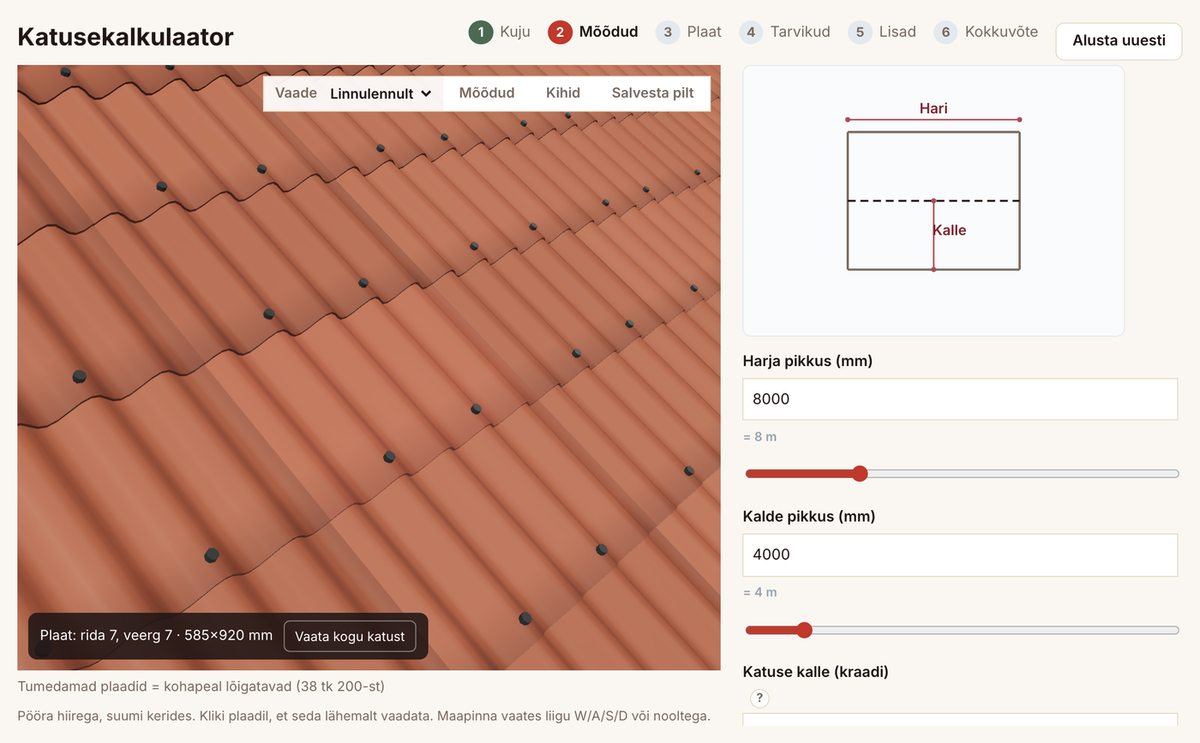The image size is (1200, 743).
Task: Open Kihid in the viewer toolbar
Action: [563, 93]
